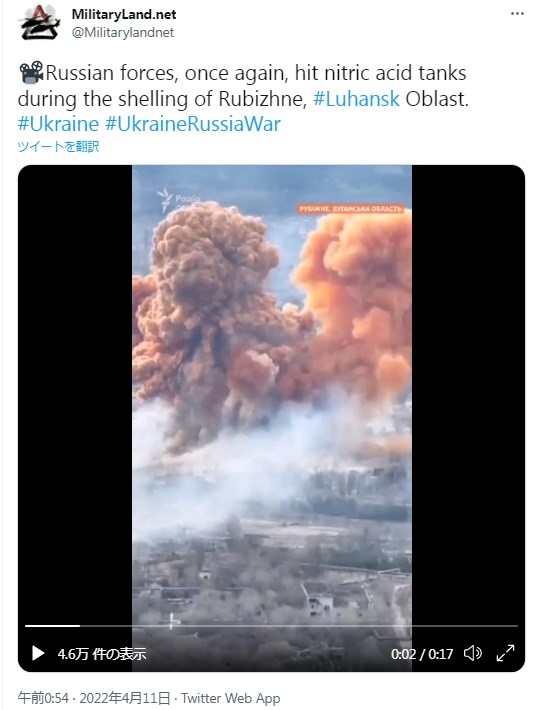Screen dimensions: 541x710
Task: Click the orange location caption on video
Action: [x=351, y=209]
